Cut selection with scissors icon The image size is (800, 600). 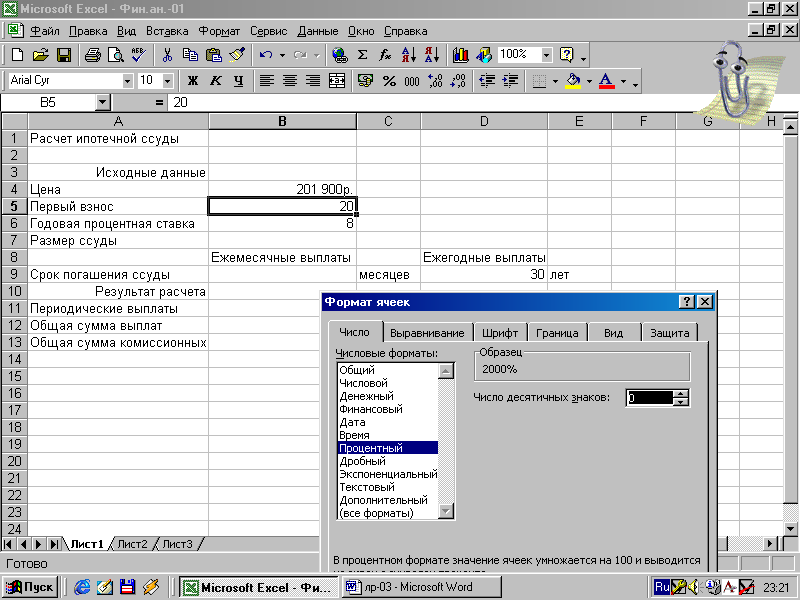167,55
